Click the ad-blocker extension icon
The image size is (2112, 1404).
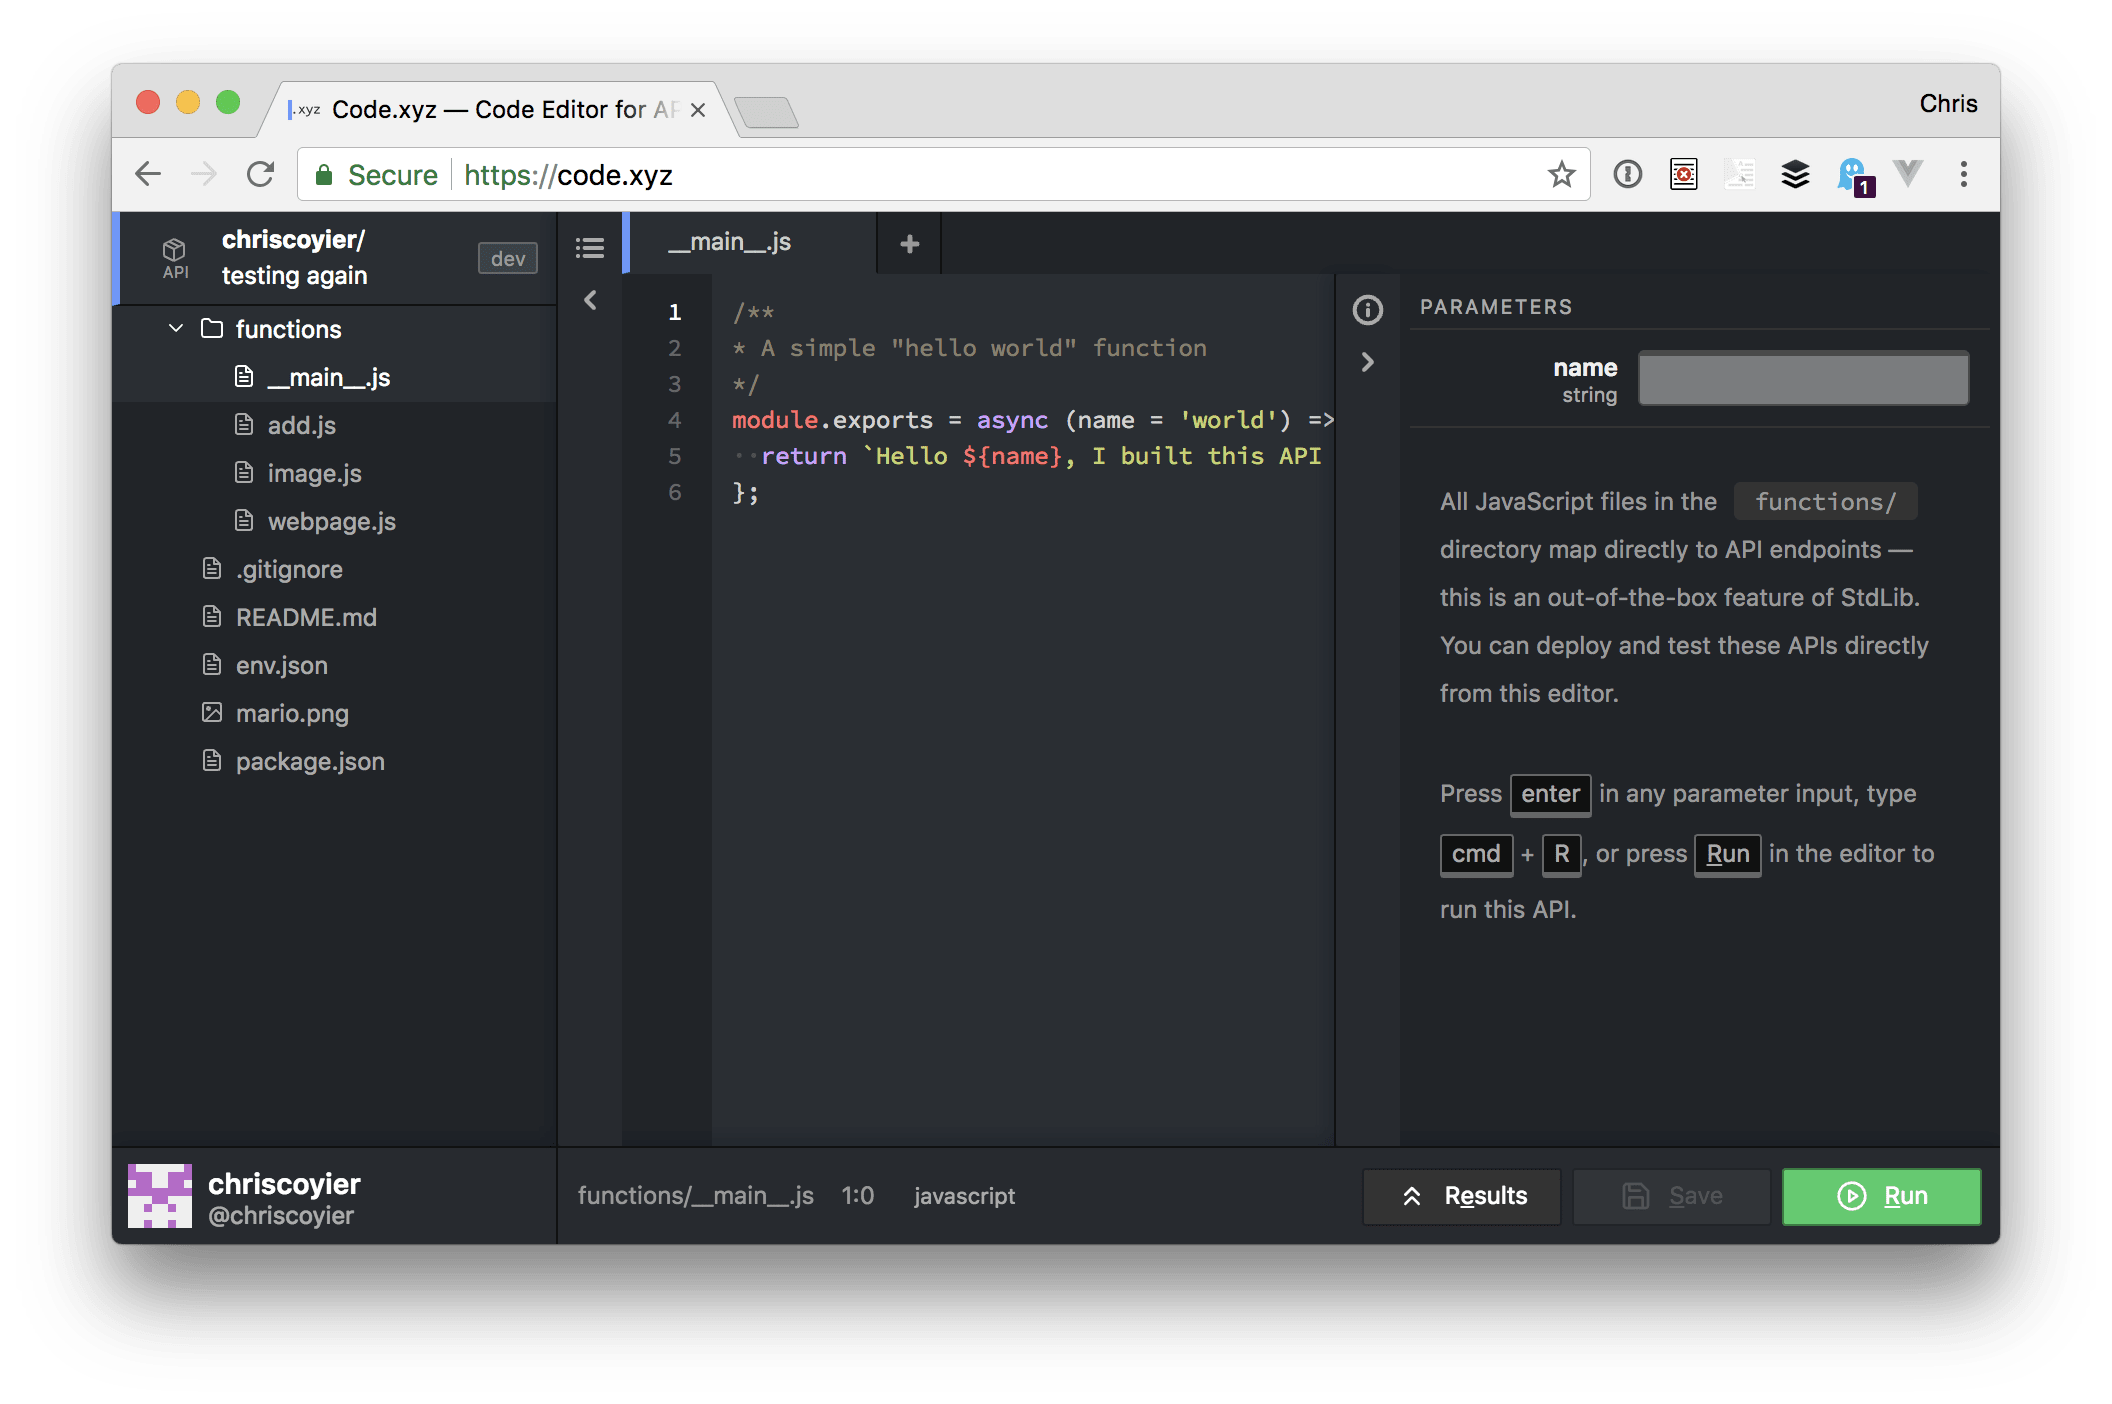[x=1683, y=174]
